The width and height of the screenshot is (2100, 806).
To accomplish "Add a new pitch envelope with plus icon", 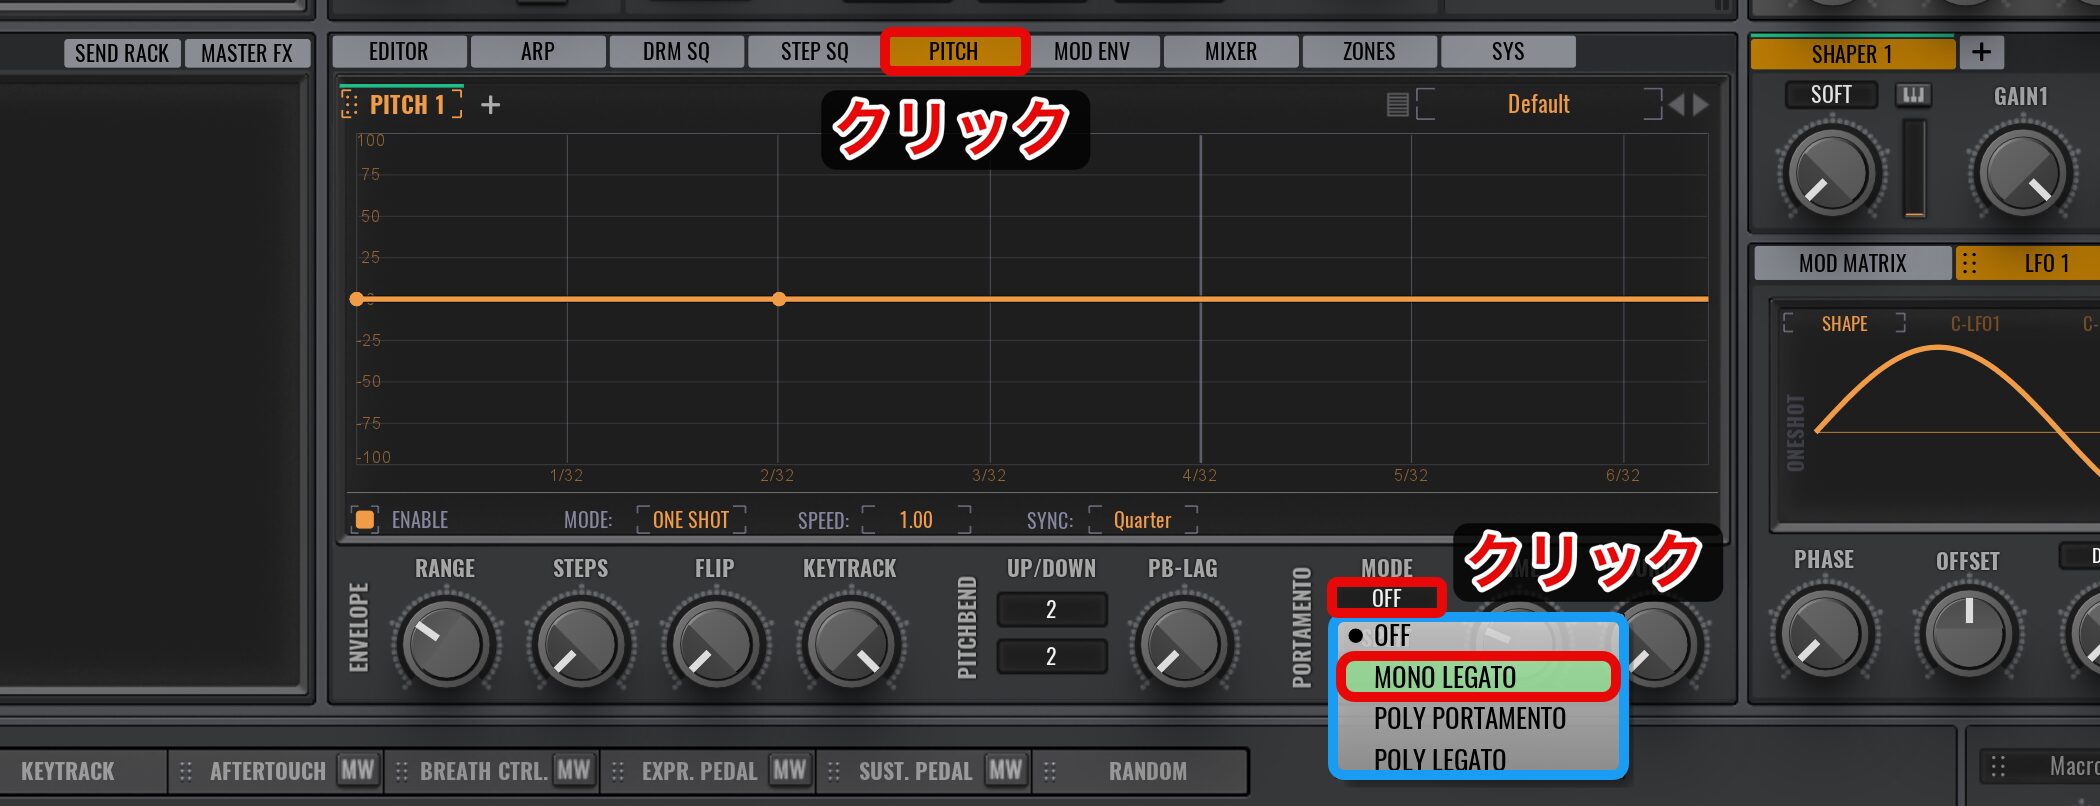I will [x=490, y=105].
